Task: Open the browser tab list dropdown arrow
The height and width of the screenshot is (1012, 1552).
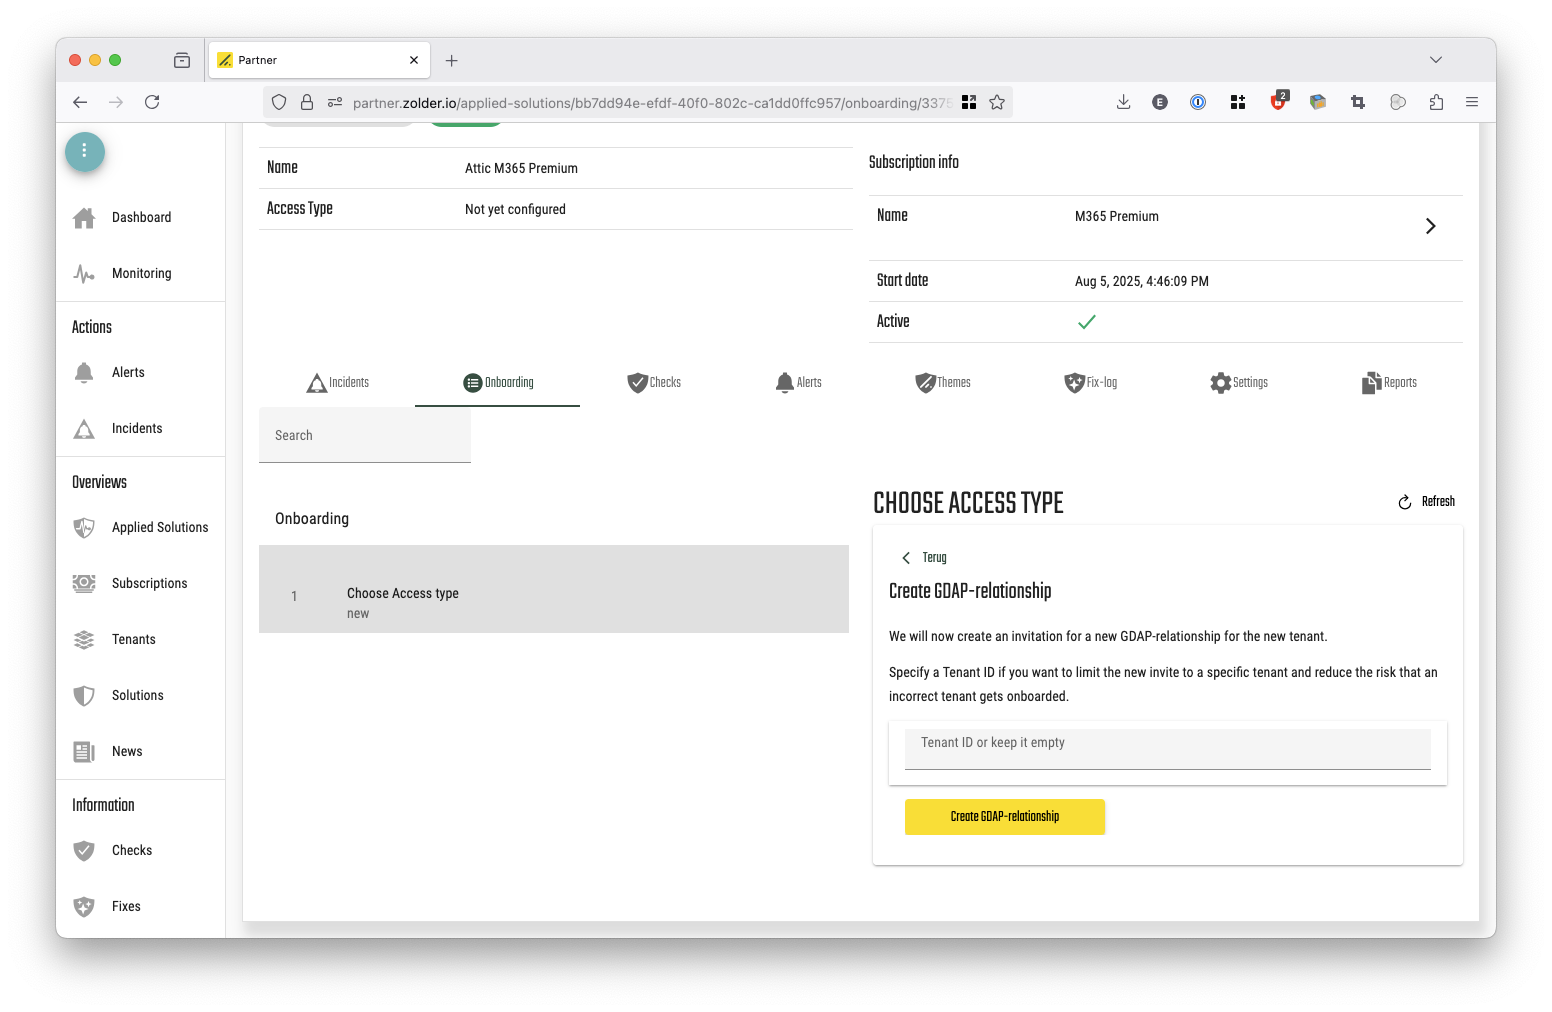Action: point(1436,60)
